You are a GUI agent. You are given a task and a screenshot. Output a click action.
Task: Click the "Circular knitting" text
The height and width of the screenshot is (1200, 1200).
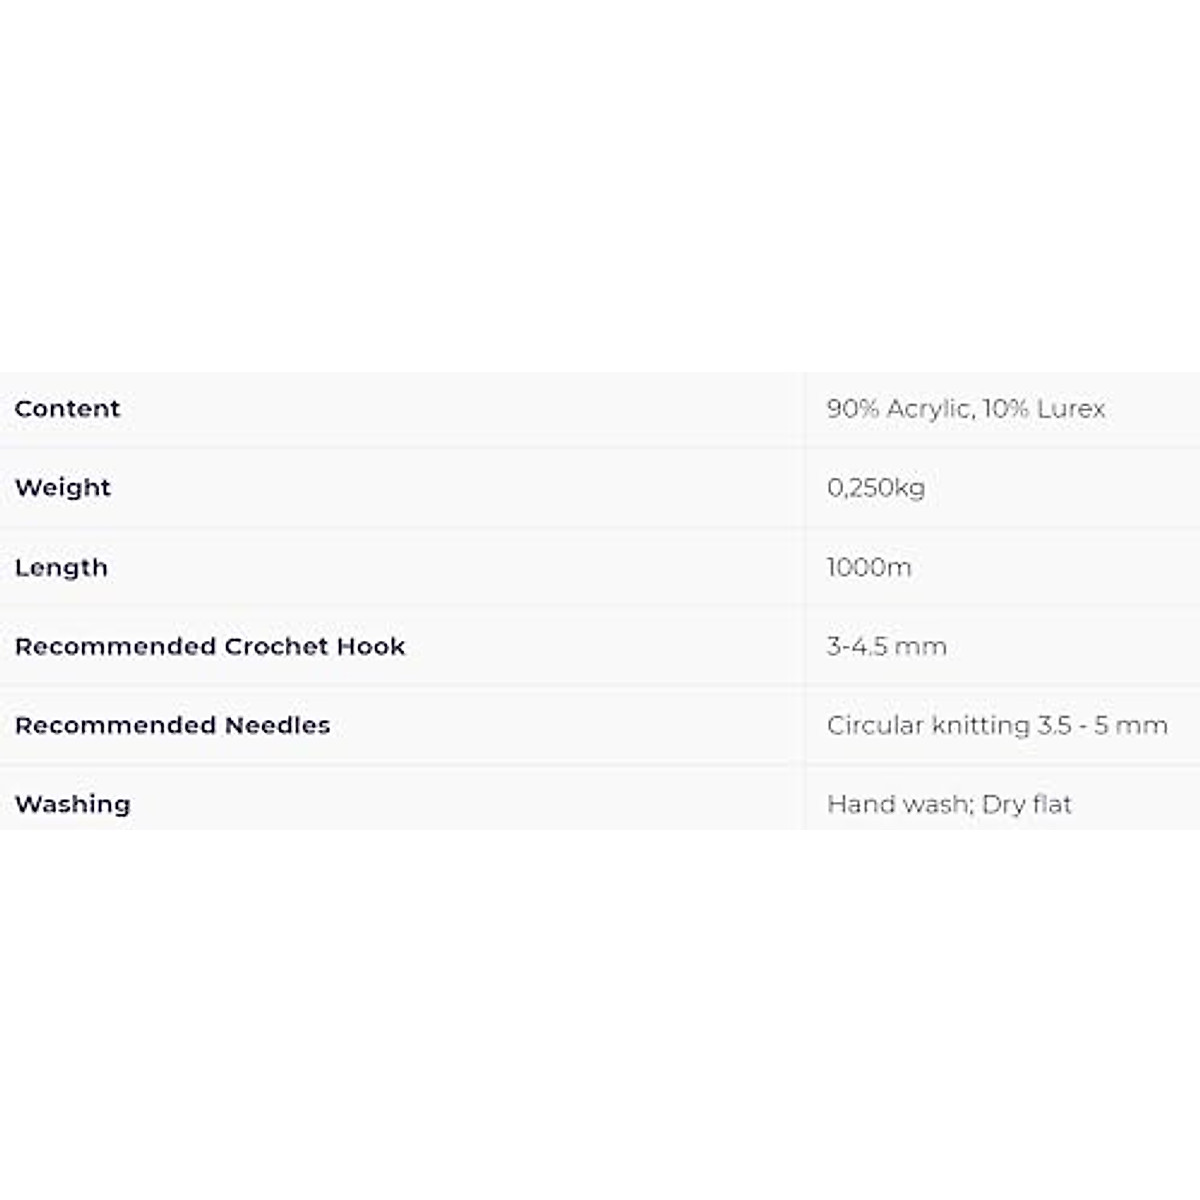[928, 725]
